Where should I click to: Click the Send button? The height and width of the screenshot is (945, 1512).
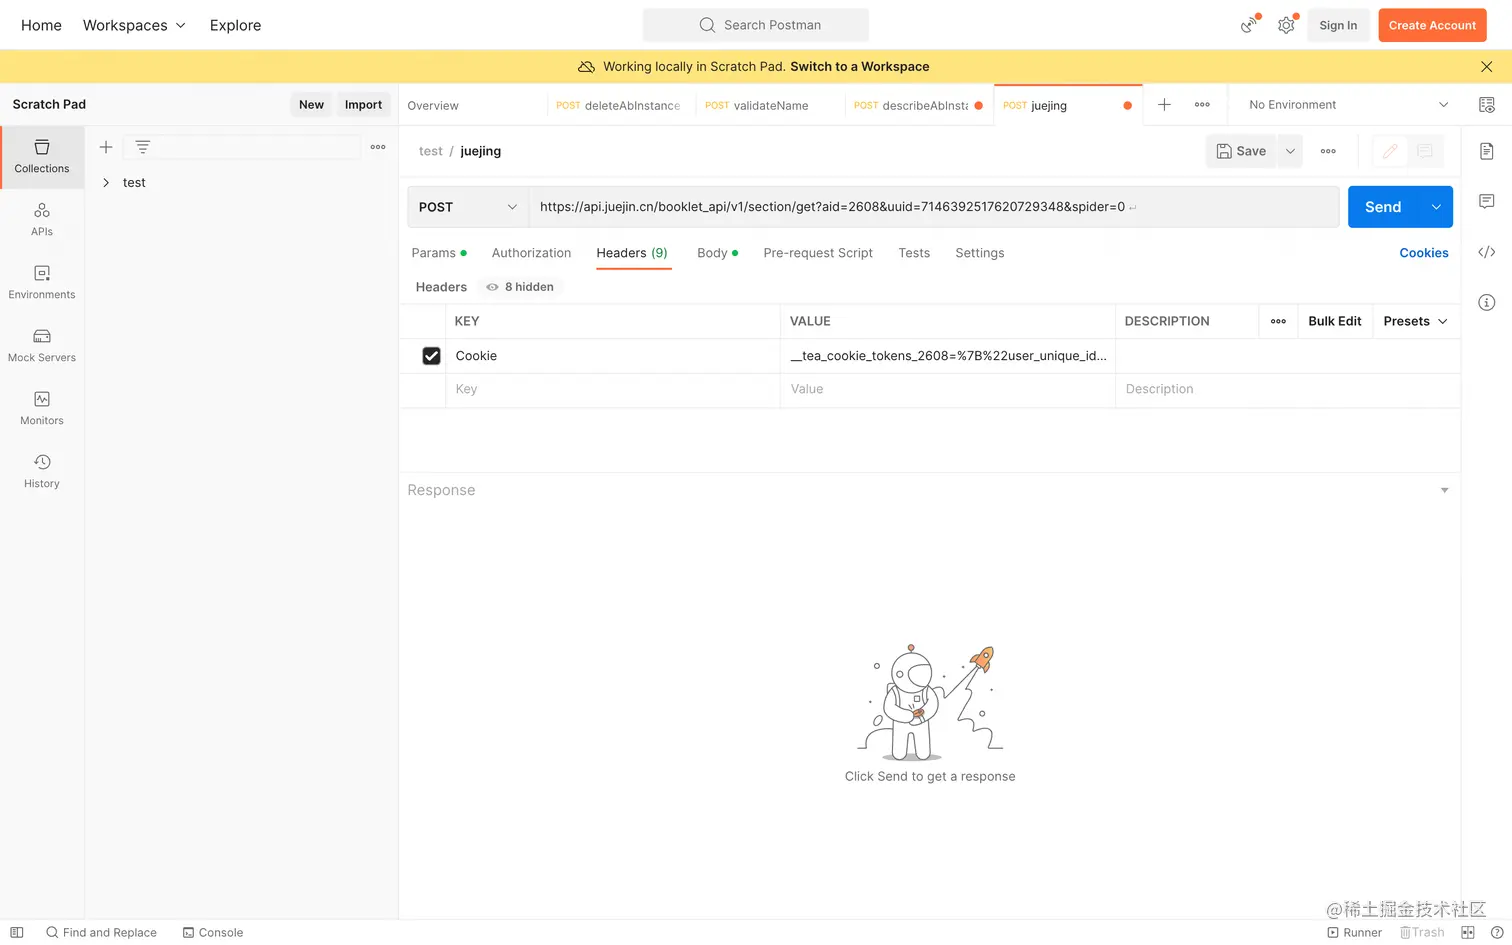pos(1383,207)
